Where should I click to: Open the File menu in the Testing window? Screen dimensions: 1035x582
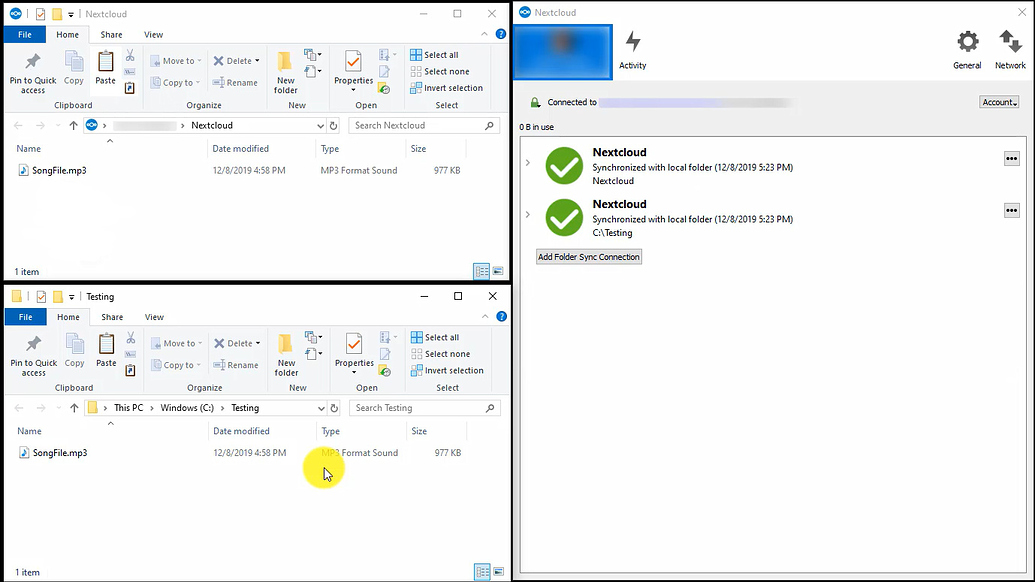(x=25, y=317)
